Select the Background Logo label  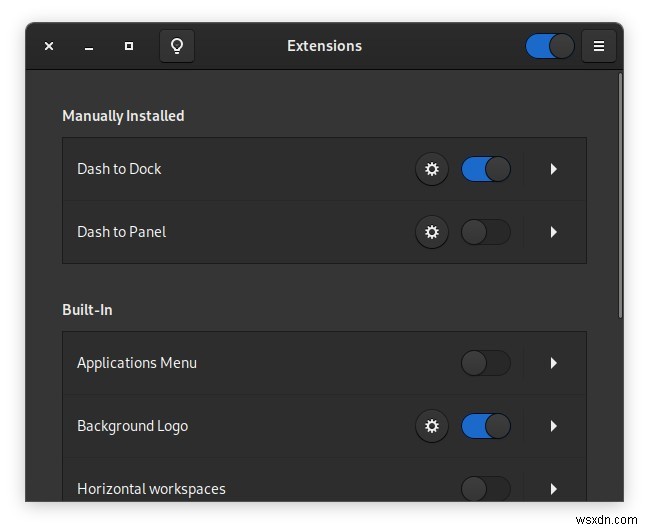(x=132, y=426)
